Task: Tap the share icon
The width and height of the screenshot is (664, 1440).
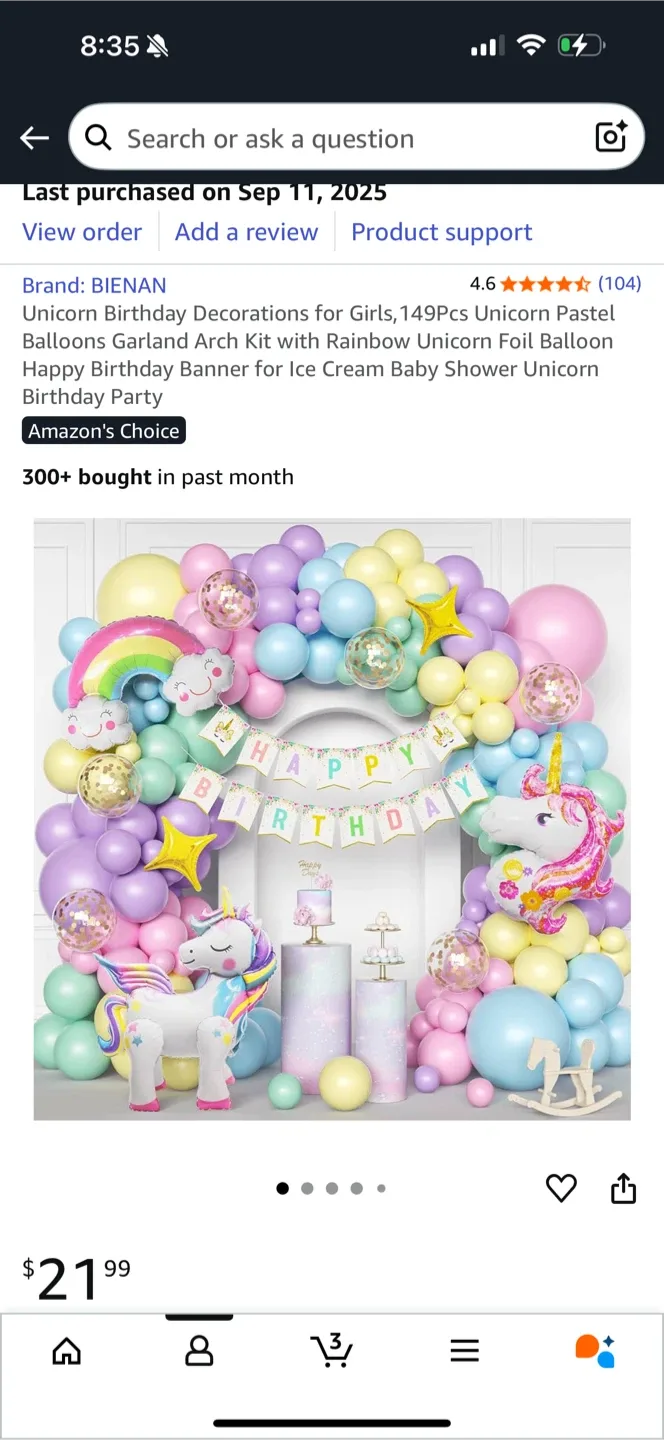Action: (x=623, y=1187)
